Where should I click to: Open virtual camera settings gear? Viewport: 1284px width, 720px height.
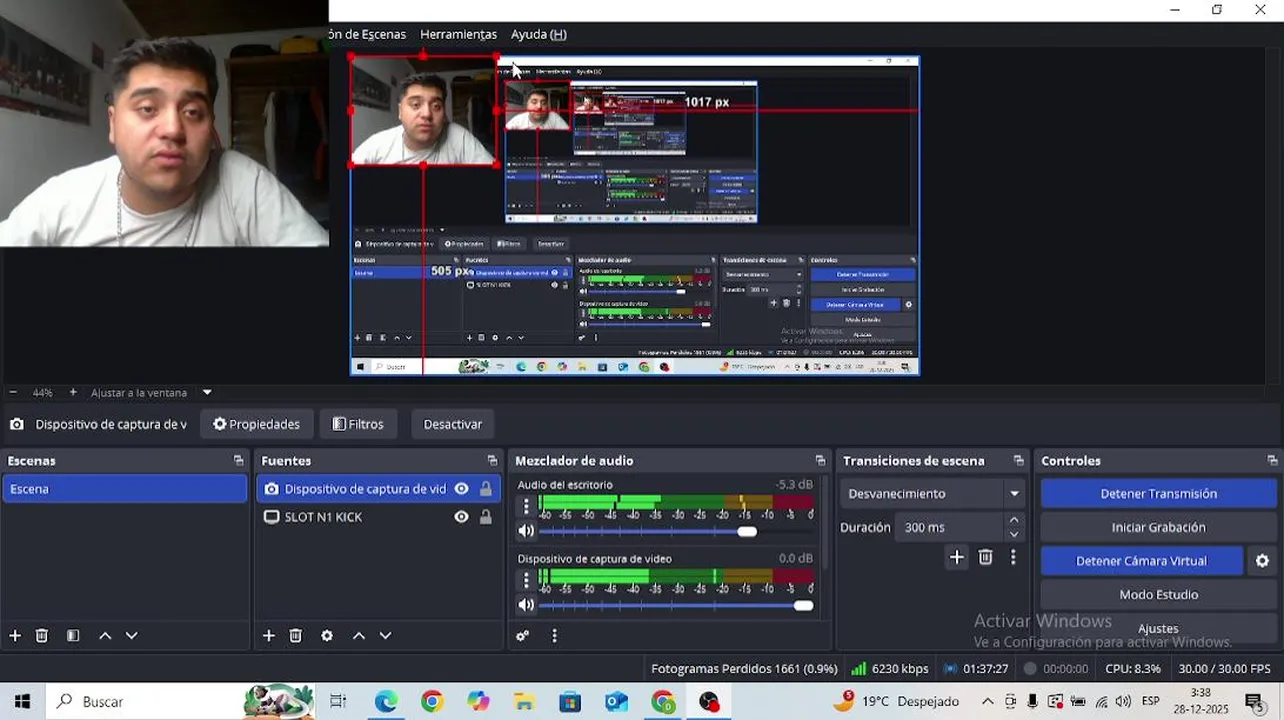click(1262, 561)
